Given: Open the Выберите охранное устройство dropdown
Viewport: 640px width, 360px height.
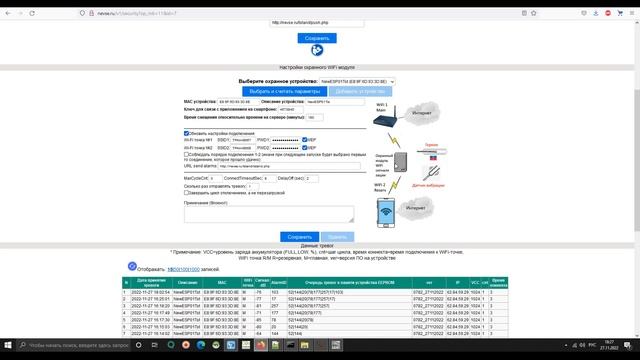Looking at the screenshot, I should tap(357, 82).
